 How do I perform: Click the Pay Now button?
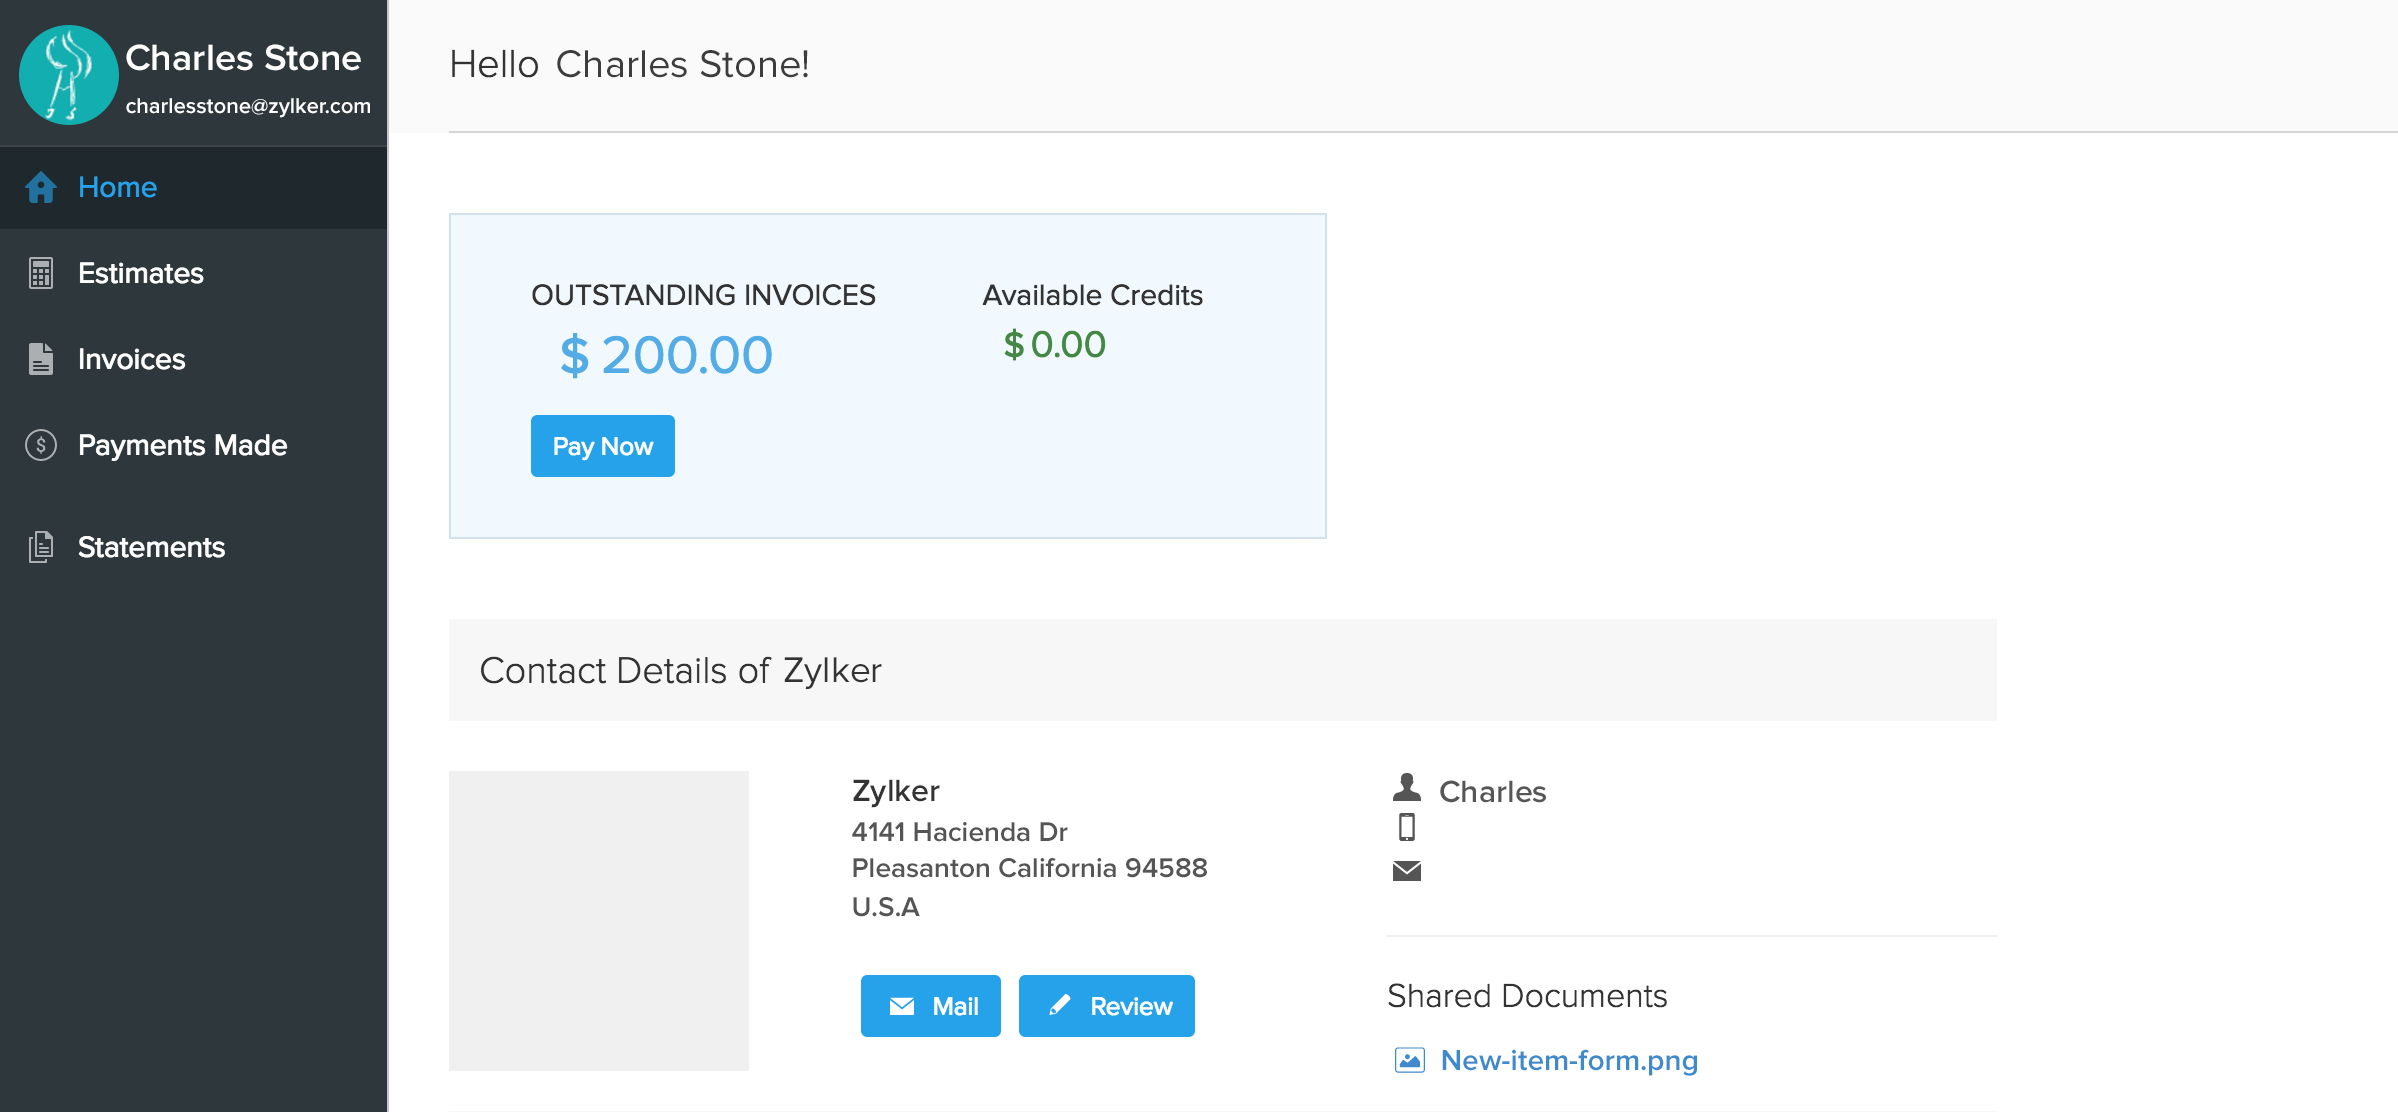click(603, 446)
